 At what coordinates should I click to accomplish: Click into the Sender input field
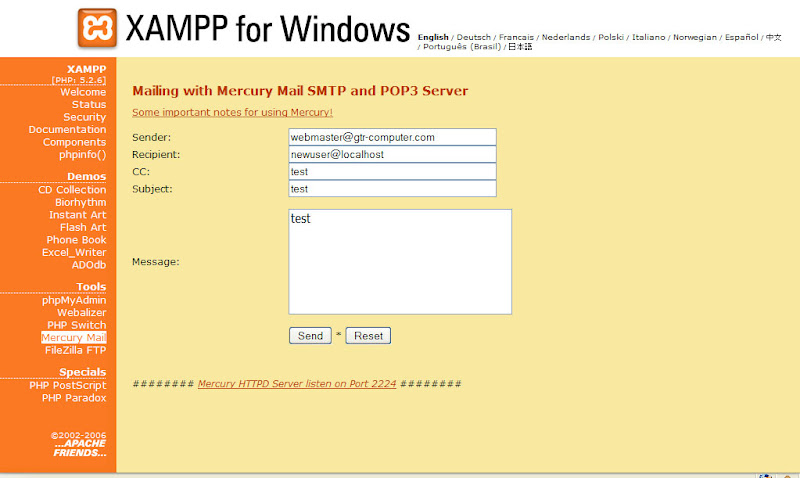(x=392, y=137)
